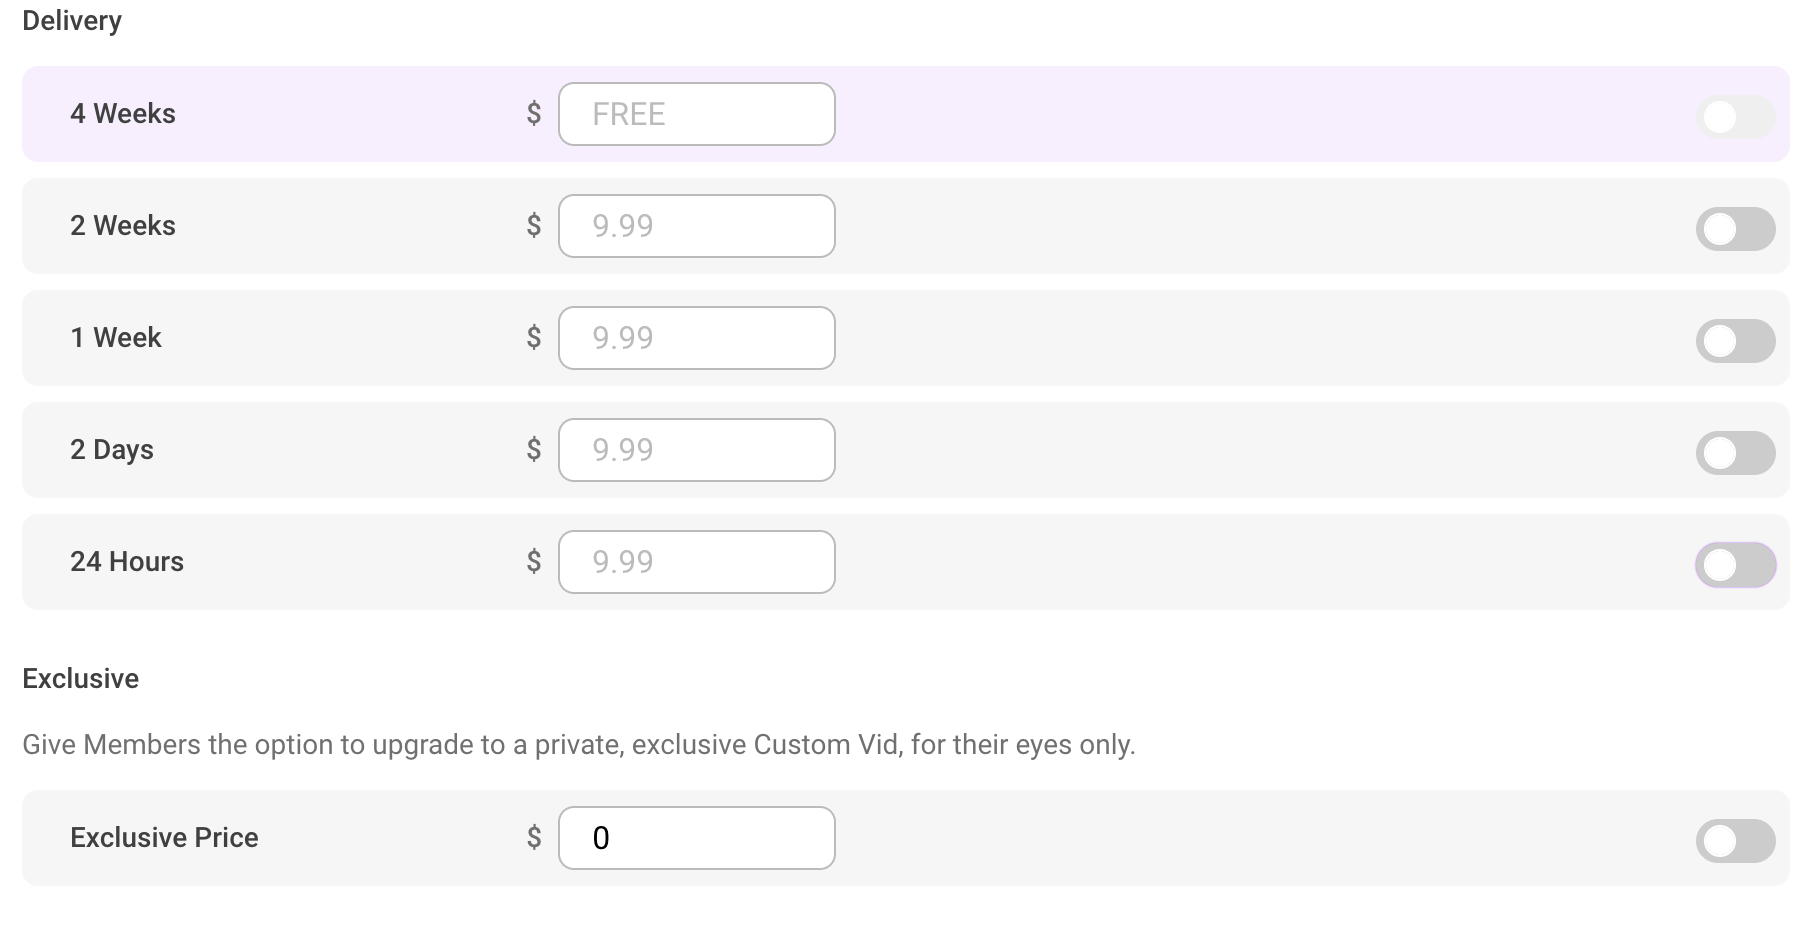Click dollar sign in 2 Days row
This screenshot has height=928, width=1818.
click(x=534, y=450)
